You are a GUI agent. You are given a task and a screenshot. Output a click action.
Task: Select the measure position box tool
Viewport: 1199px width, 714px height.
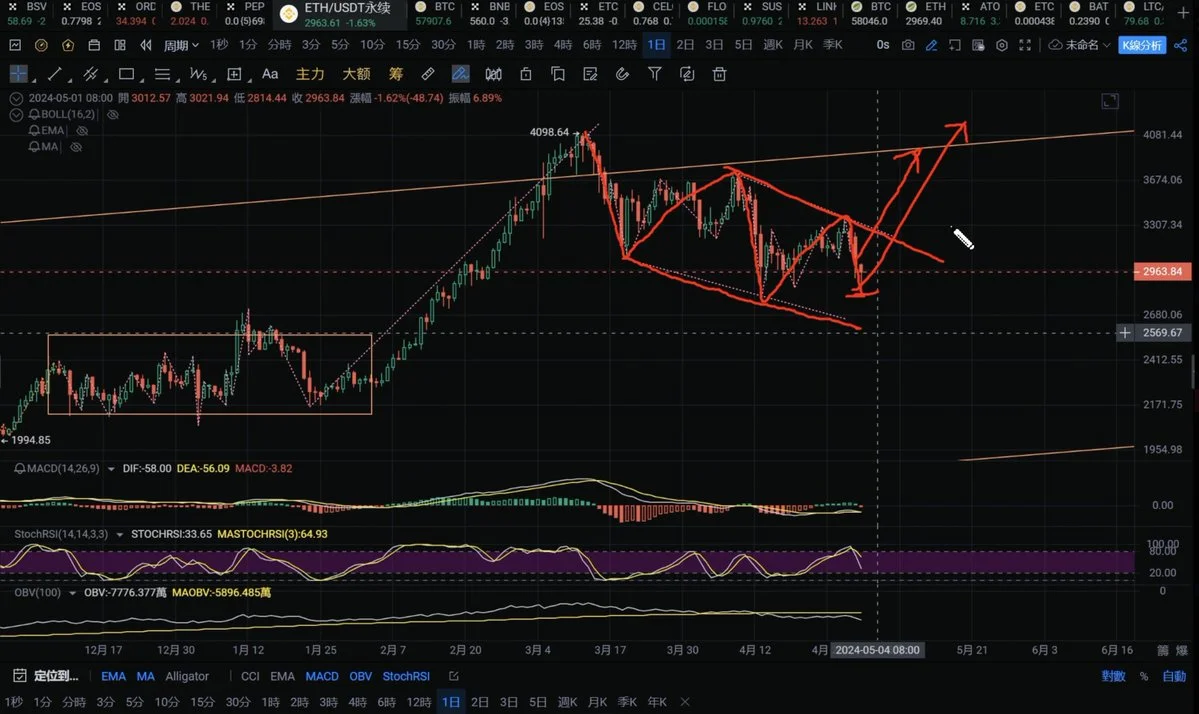click(234, 74)
